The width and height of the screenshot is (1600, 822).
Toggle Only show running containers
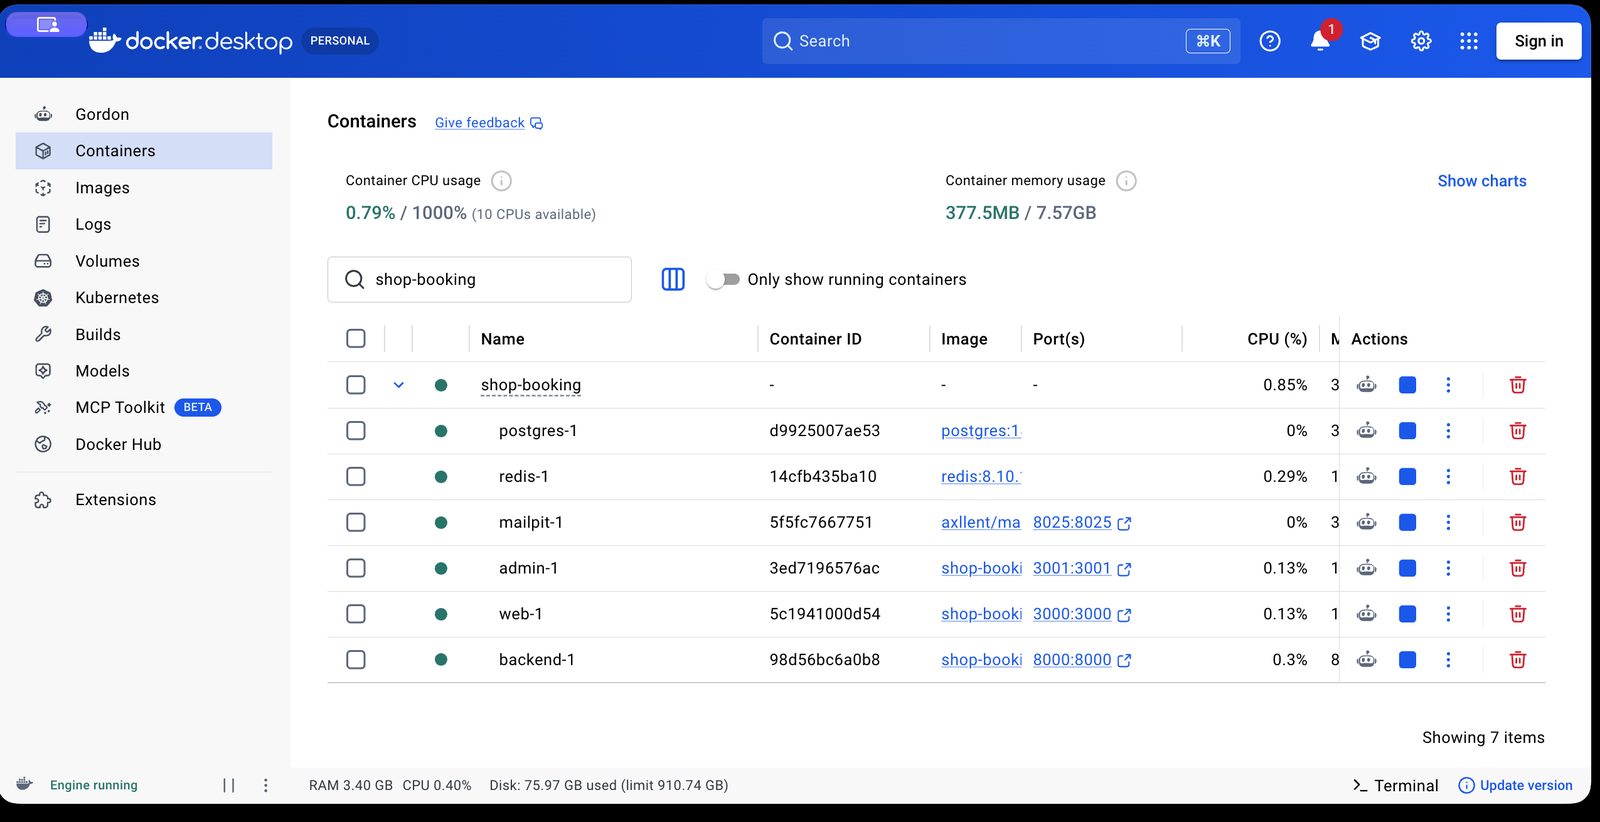click(x=723, y=280)
